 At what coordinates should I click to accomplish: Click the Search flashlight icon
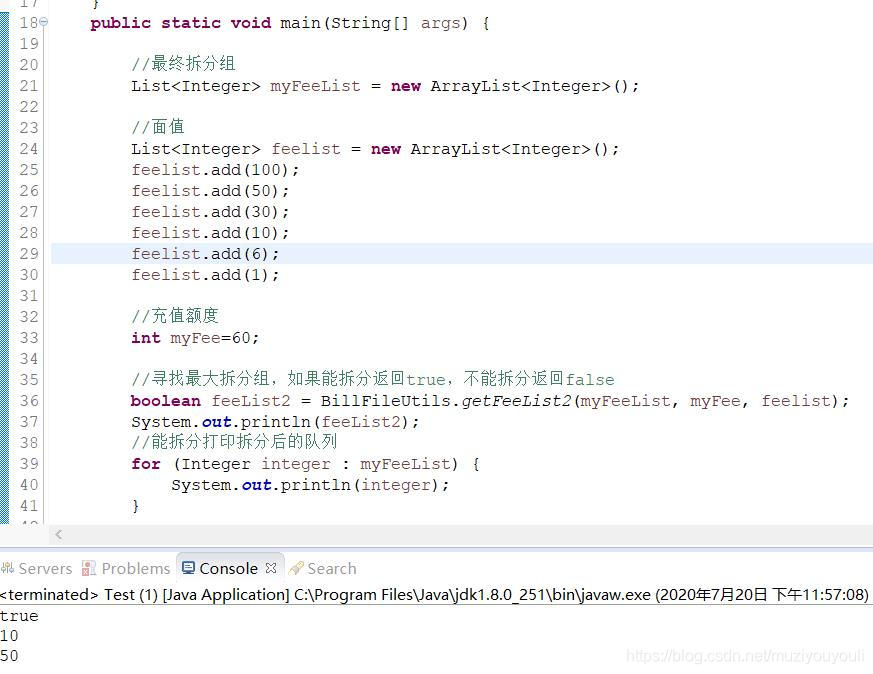click(296, 568)
